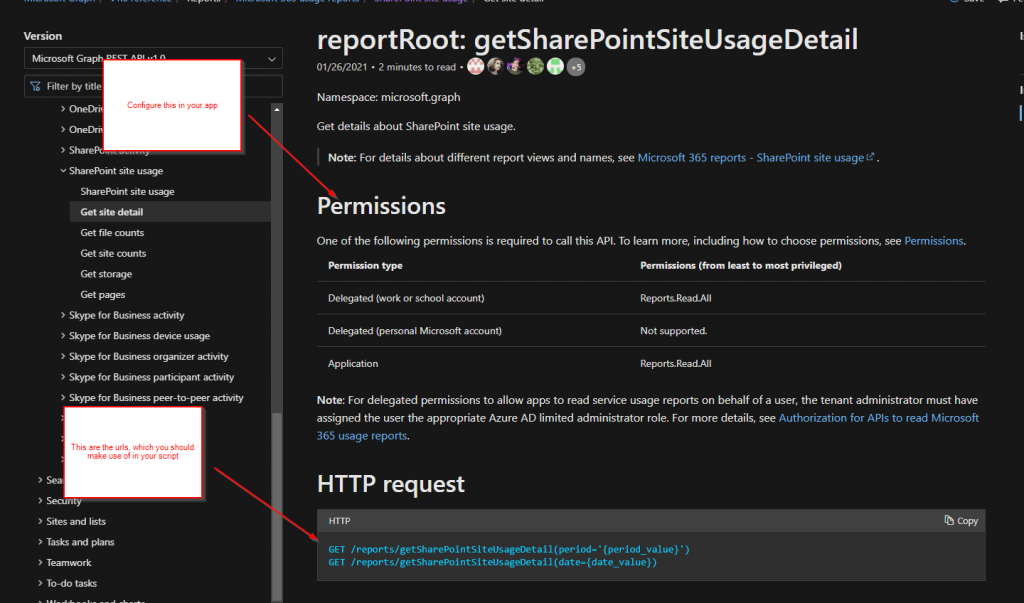Select the second contributor avatar
The width and height of the screenshot is (1024, 603).
[x=495, y=66]
